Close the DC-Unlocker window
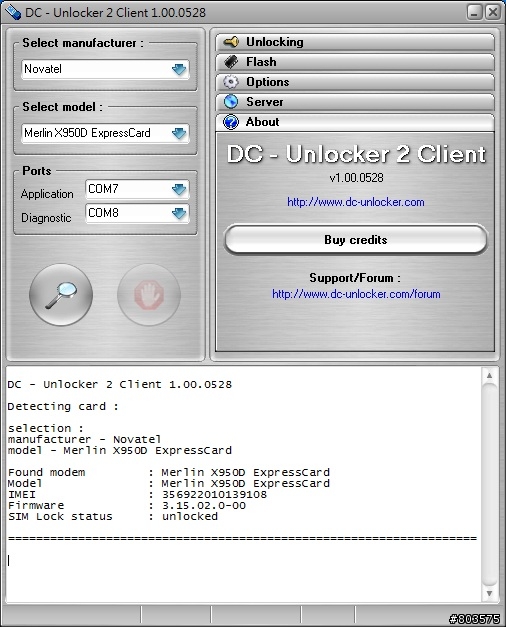 (493, 12)
